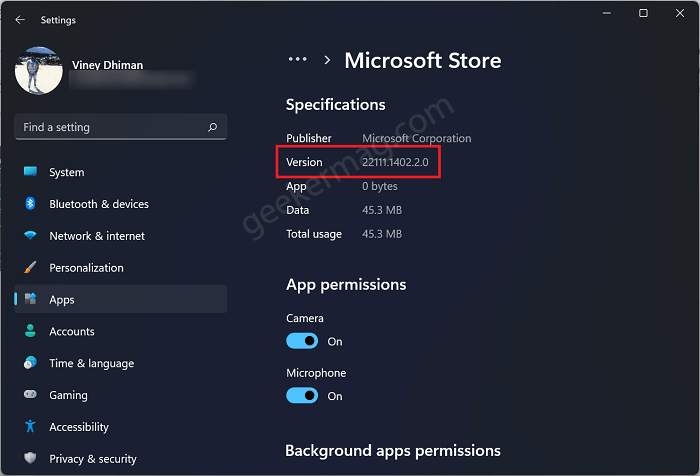Select version number 22111.1402.2.0
This screenshot has width=700, height=476.
pyautogui.click(x=395, y=162)
